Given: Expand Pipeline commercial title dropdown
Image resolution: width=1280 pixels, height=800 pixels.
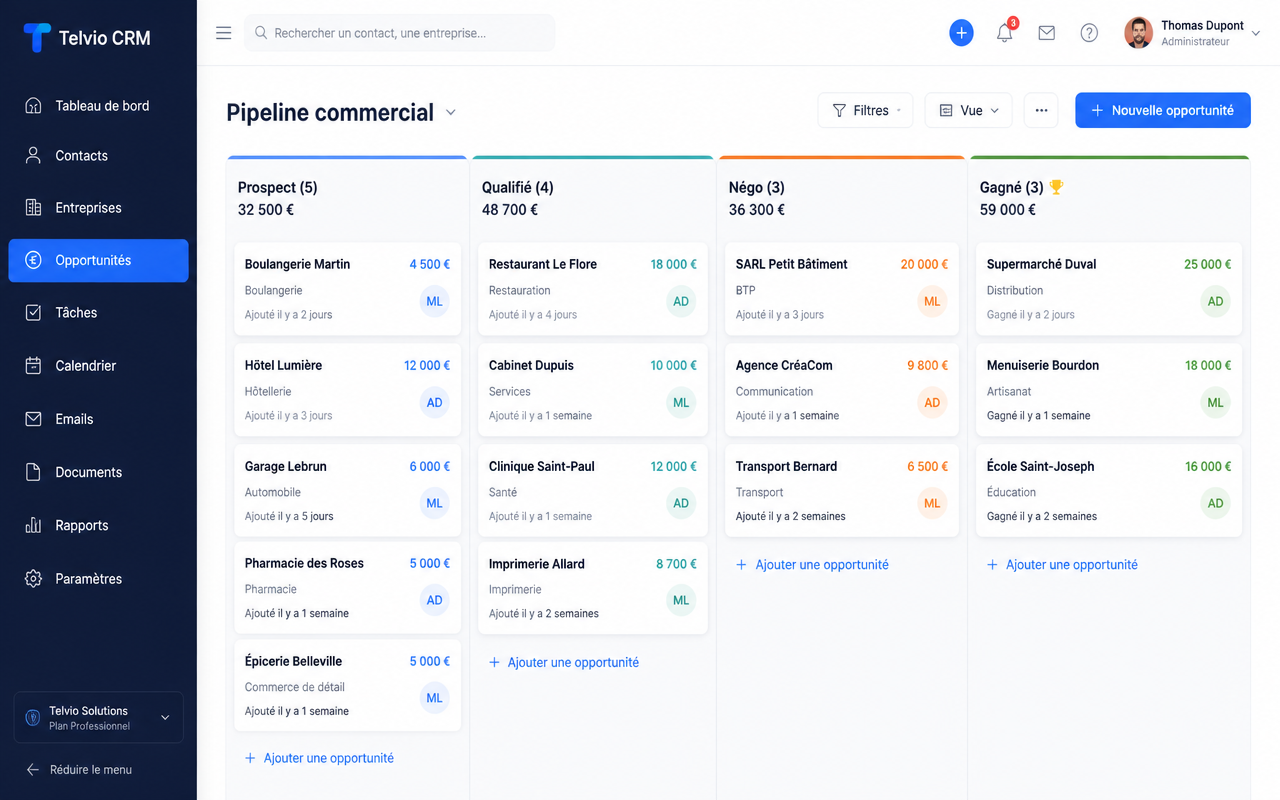Looking at the screenshot, I should tap(451, 112).
